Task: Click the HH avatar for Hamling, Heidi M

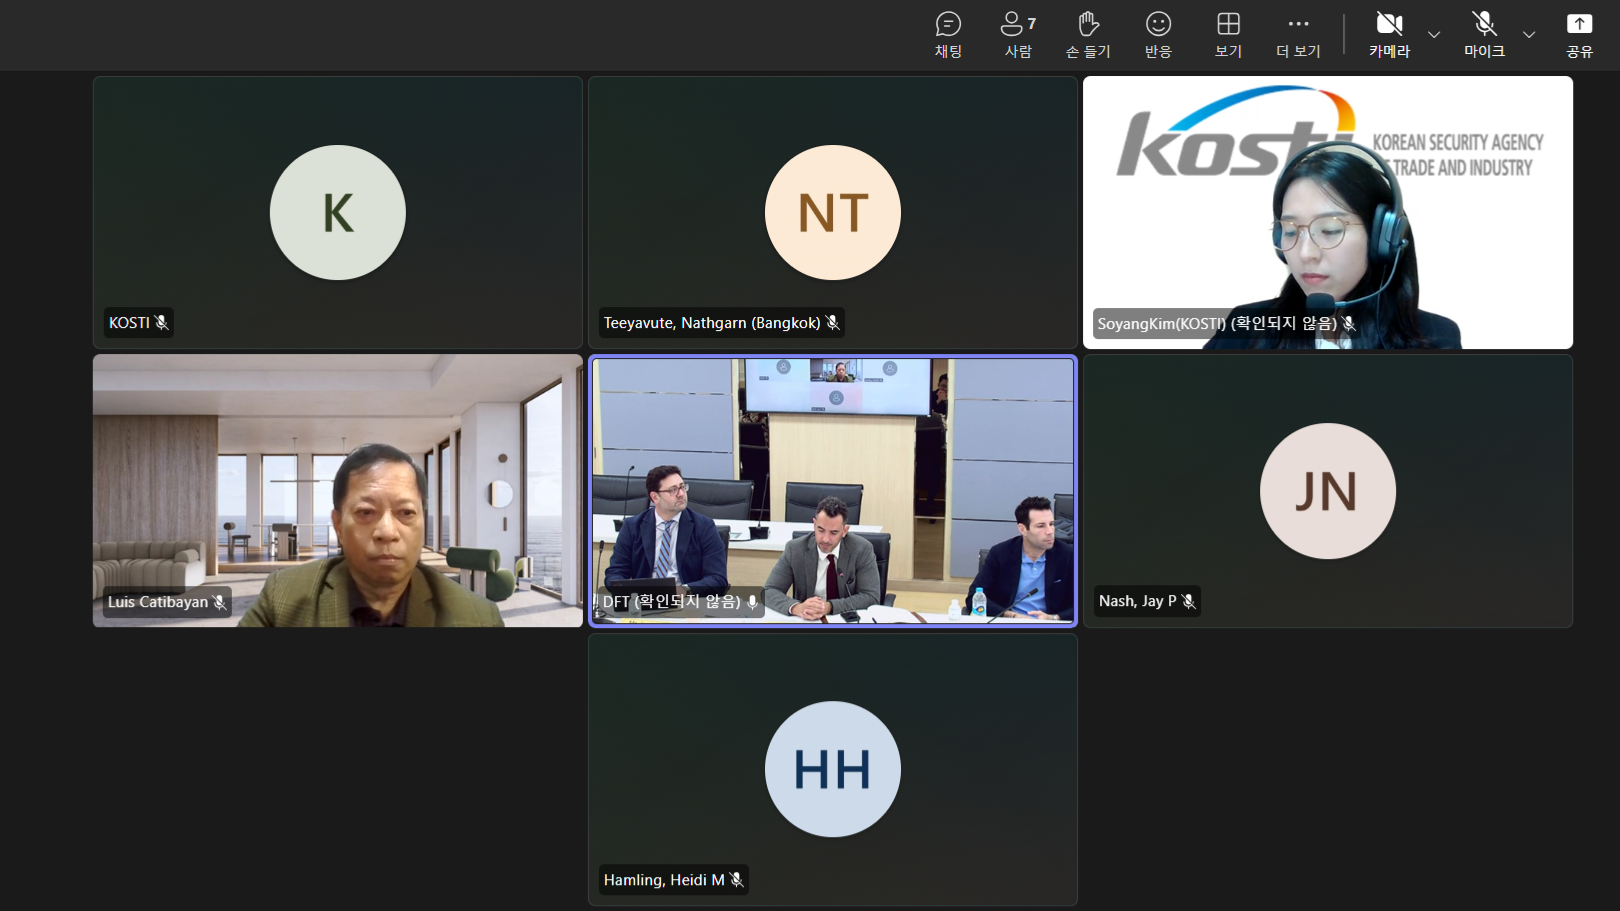Action: point(832,769)
